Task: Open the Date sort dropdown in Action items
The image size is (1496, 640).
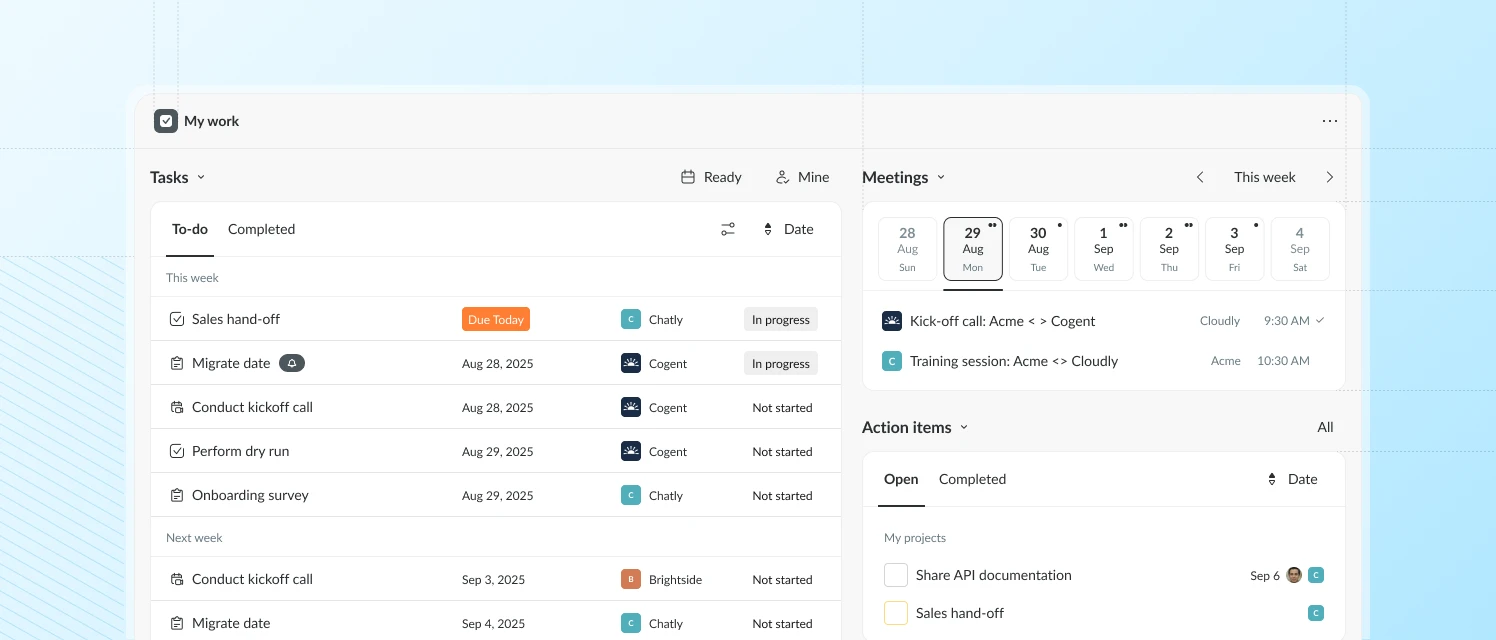Action: point(1292,479)
